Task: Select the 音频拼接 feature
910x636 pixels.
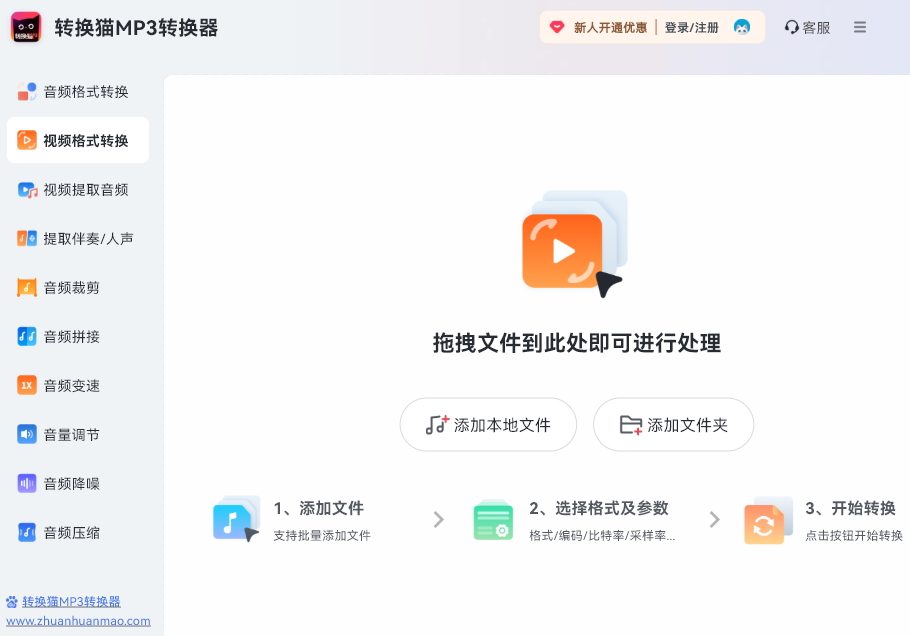Action: 77,336
